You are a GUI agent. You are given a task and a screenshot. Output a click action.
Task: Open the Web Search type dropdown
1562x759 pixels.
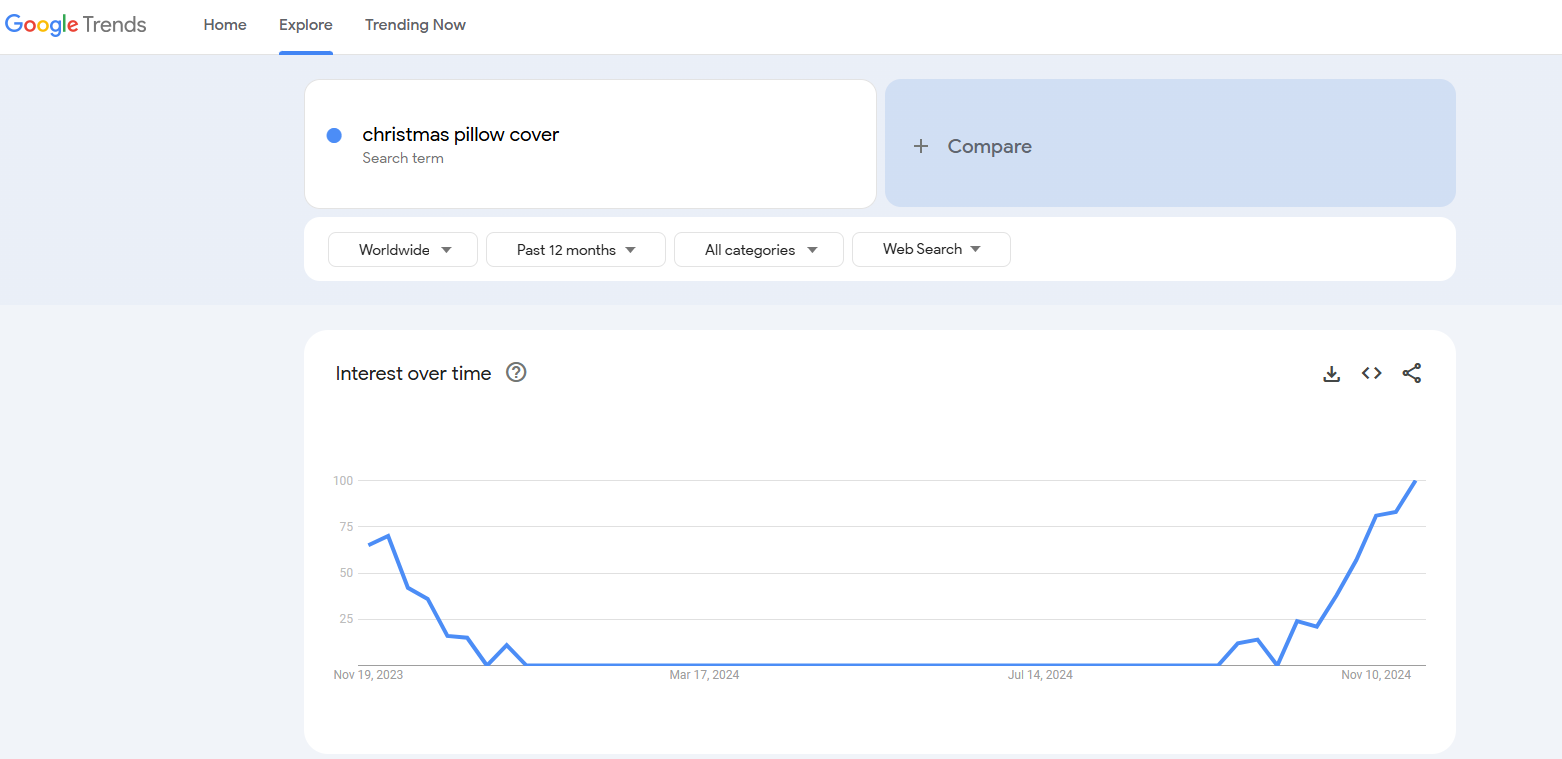931,250
